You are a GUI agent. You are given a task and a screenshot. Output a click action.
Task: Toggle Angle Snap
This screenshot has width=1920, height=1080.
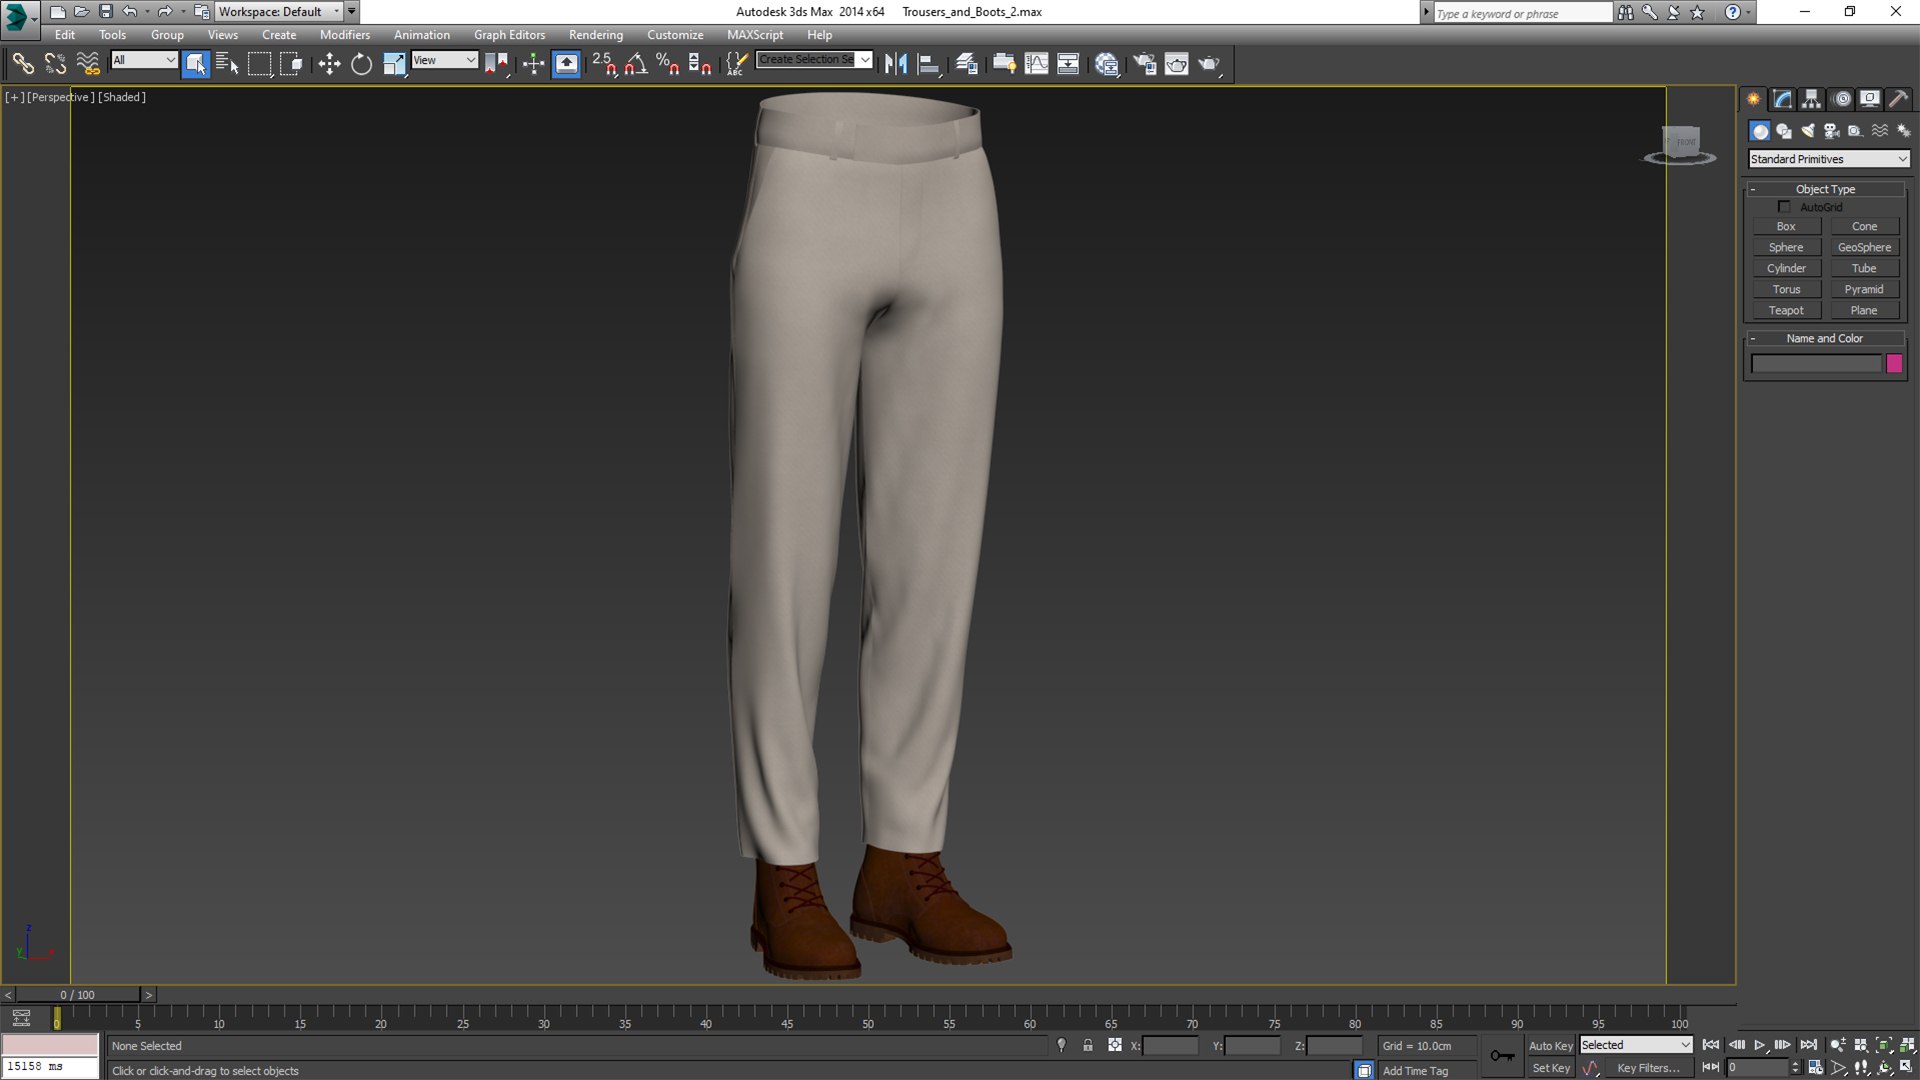click(x=636, y=64)
